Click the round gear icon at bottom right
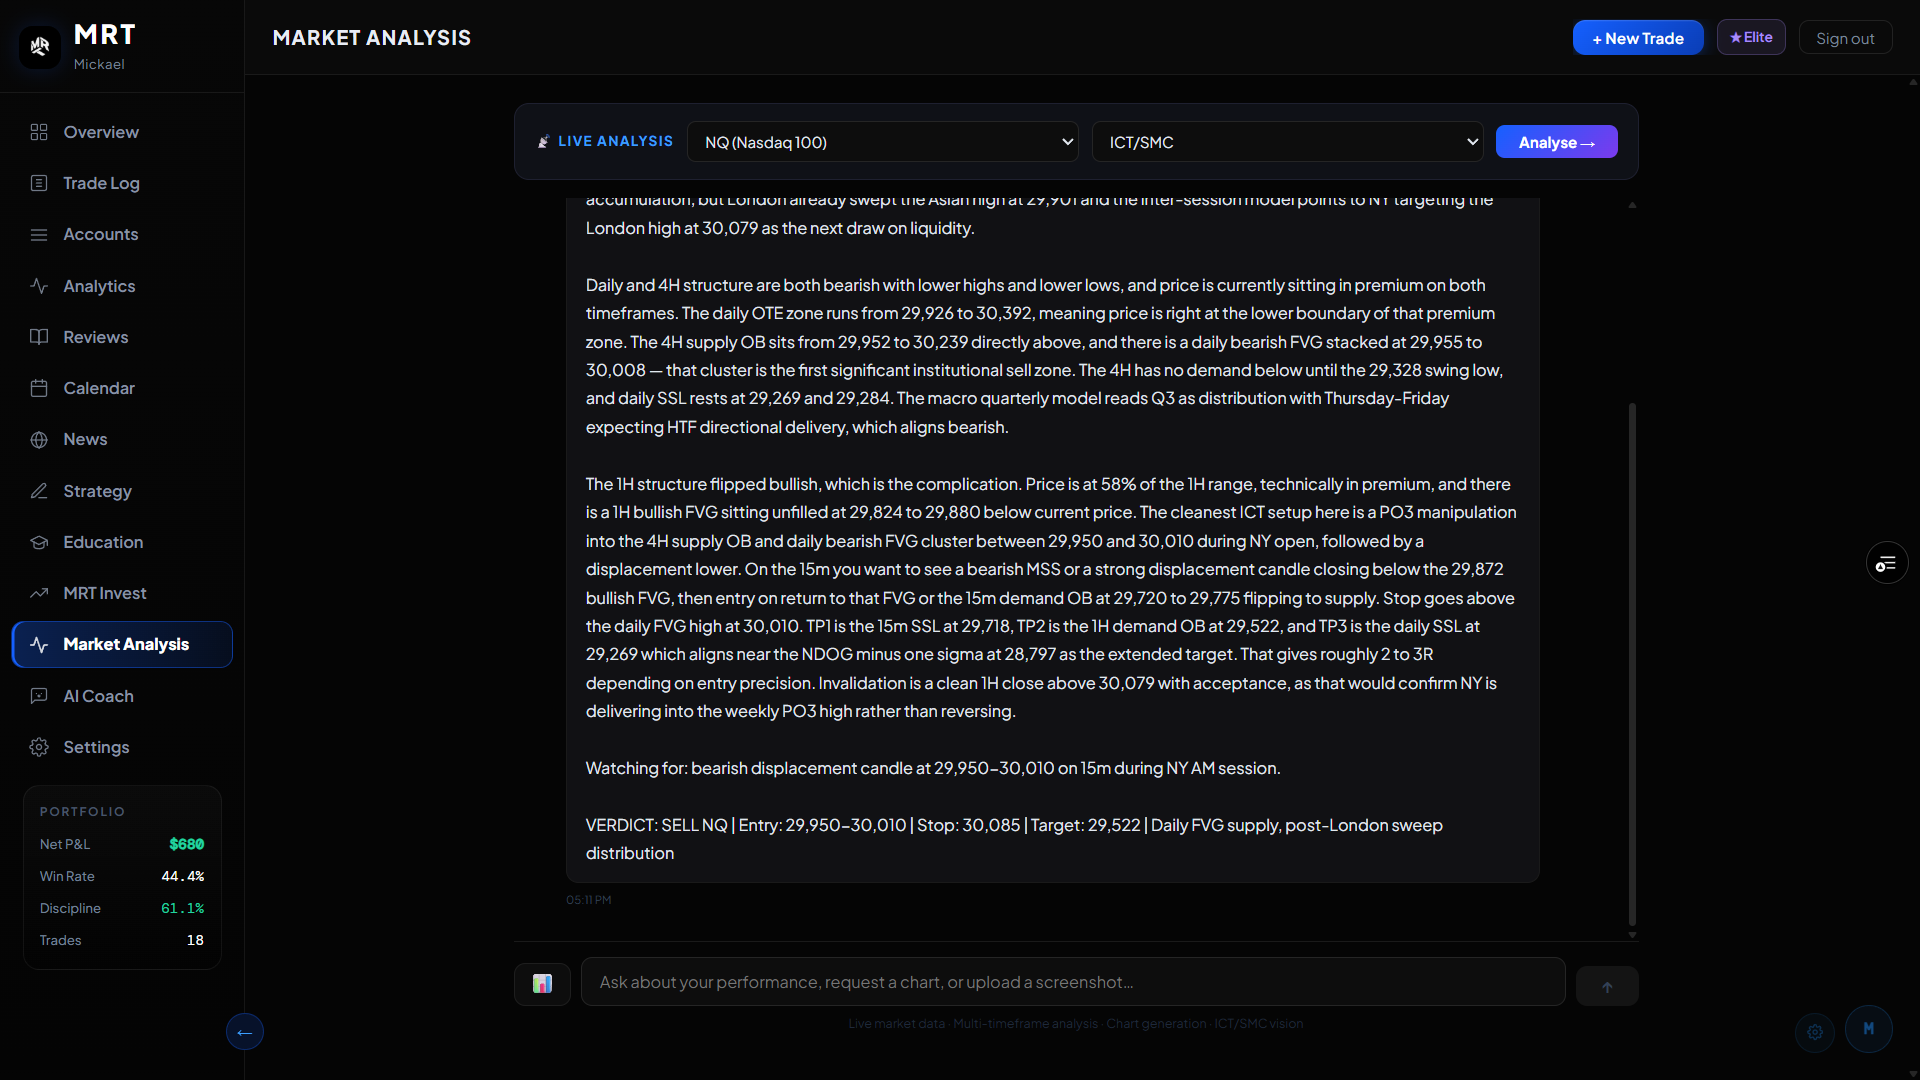Image resolution: width=1920 pixels, height=1080 pixels. pos(1815,1032)
